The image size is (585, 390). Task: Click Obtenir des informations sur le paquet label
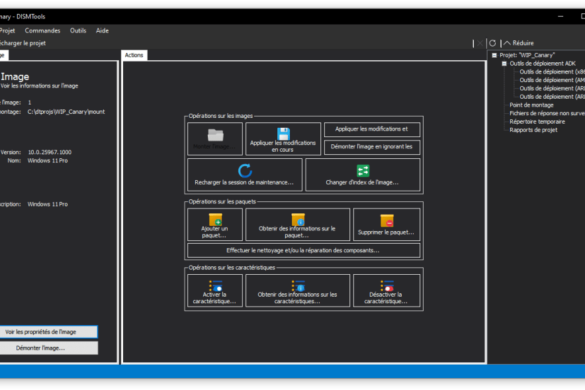click(x=297, y=232)
